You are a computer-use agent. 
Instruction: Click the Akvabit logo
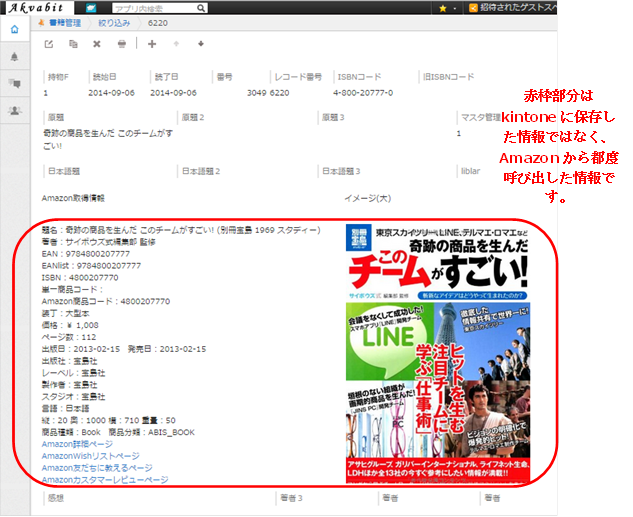point(36,8)
